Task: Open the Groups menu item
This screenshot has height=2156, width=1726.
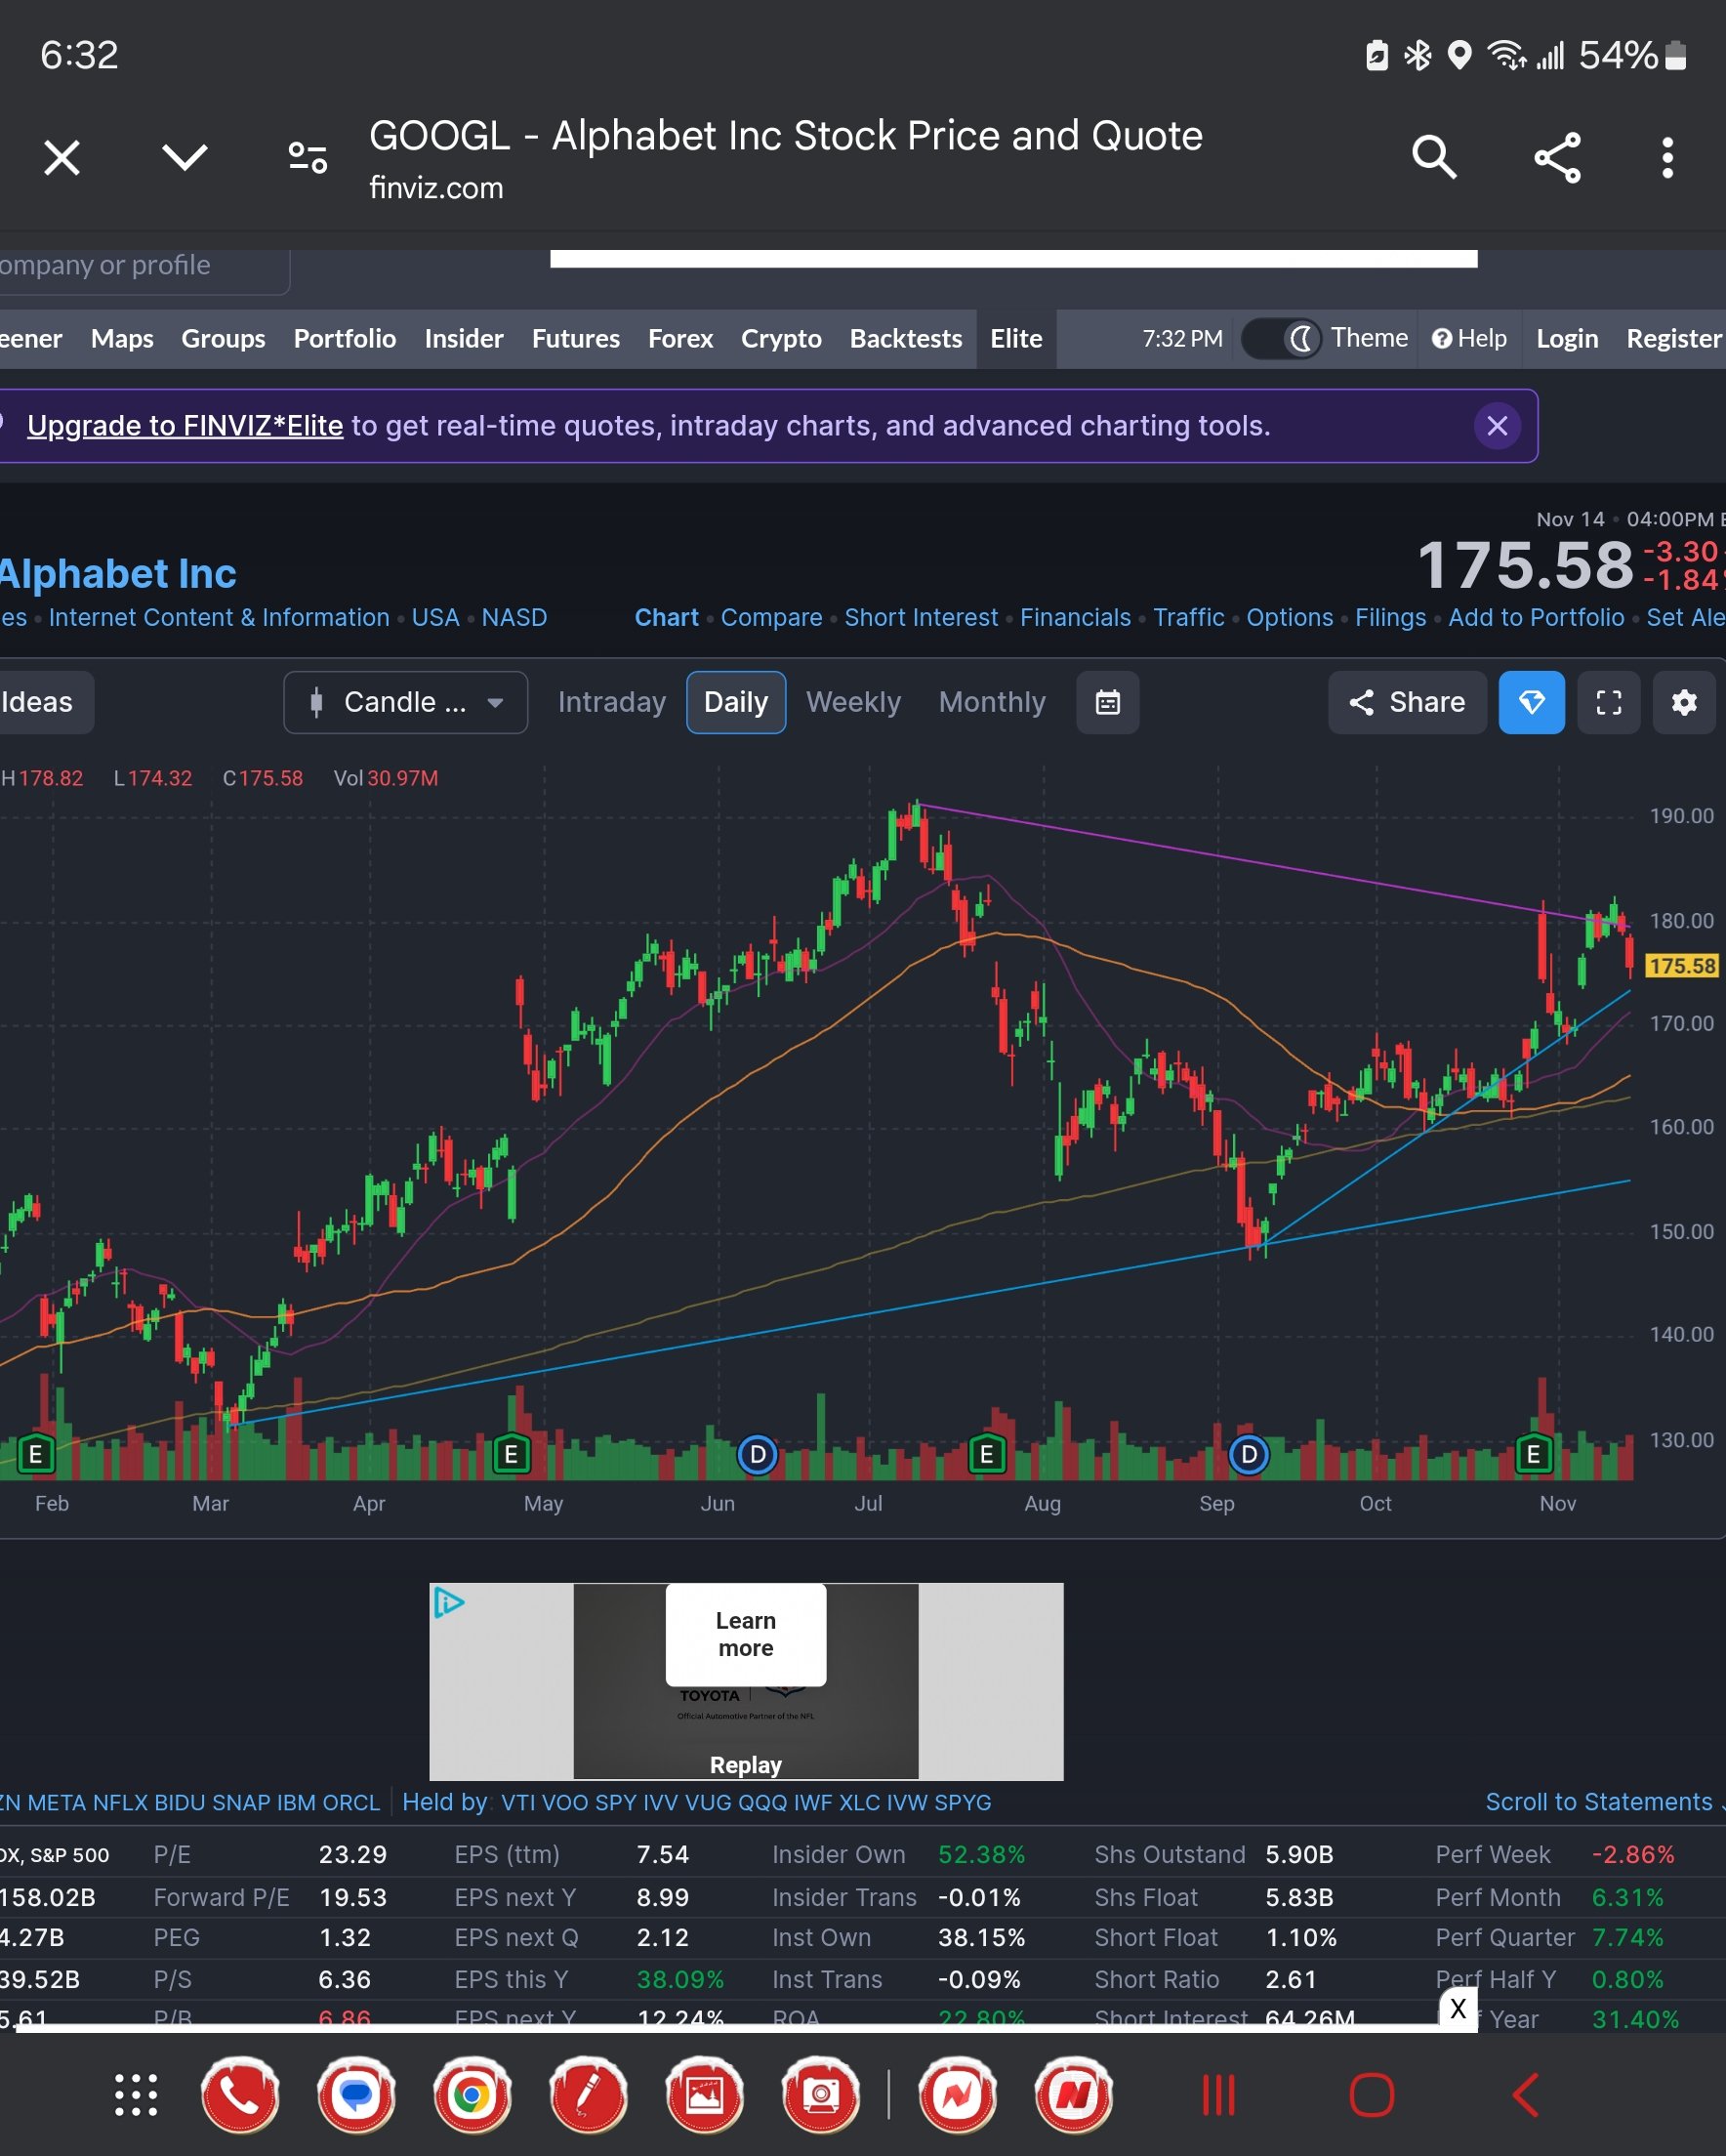Action: 223,339
